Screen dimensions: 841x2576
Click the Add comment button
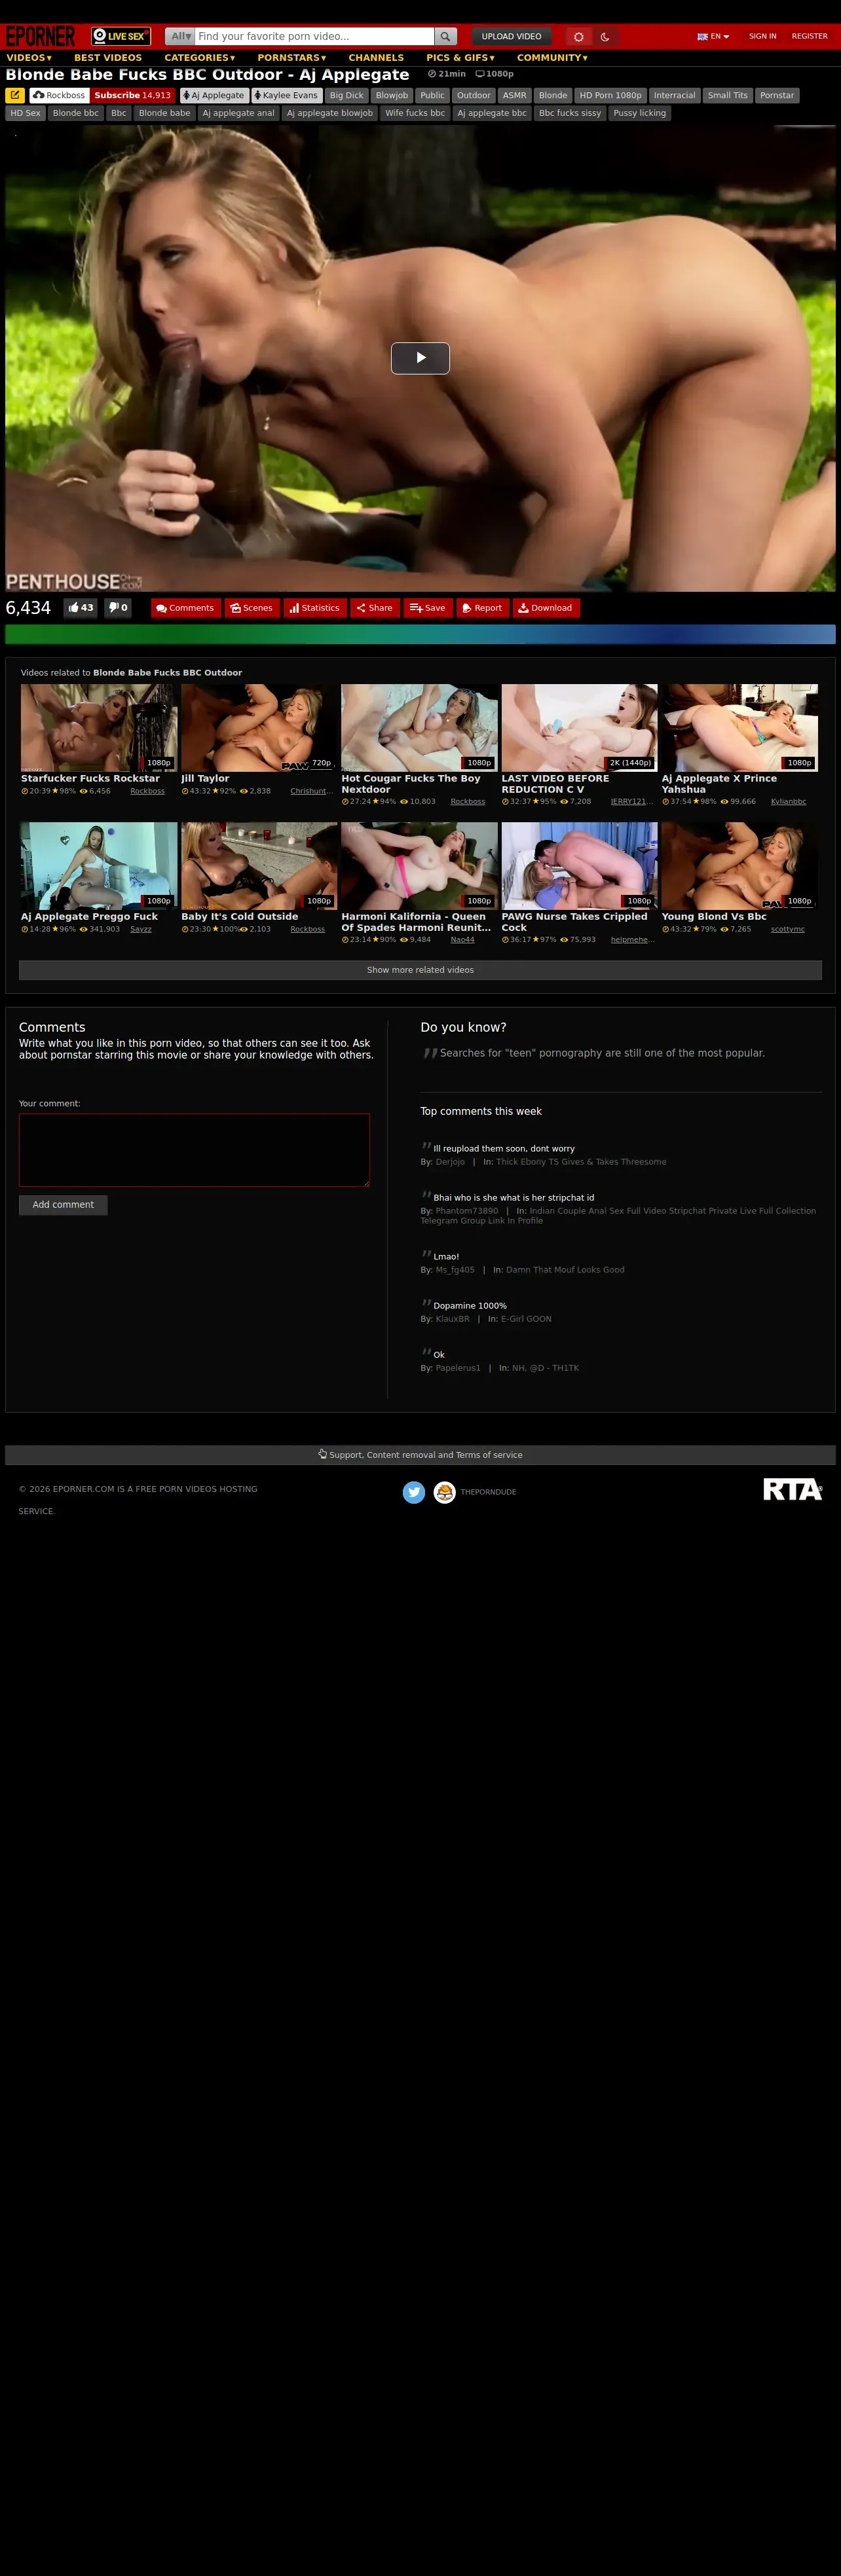pyautogui.click(x=63, y=1205)
